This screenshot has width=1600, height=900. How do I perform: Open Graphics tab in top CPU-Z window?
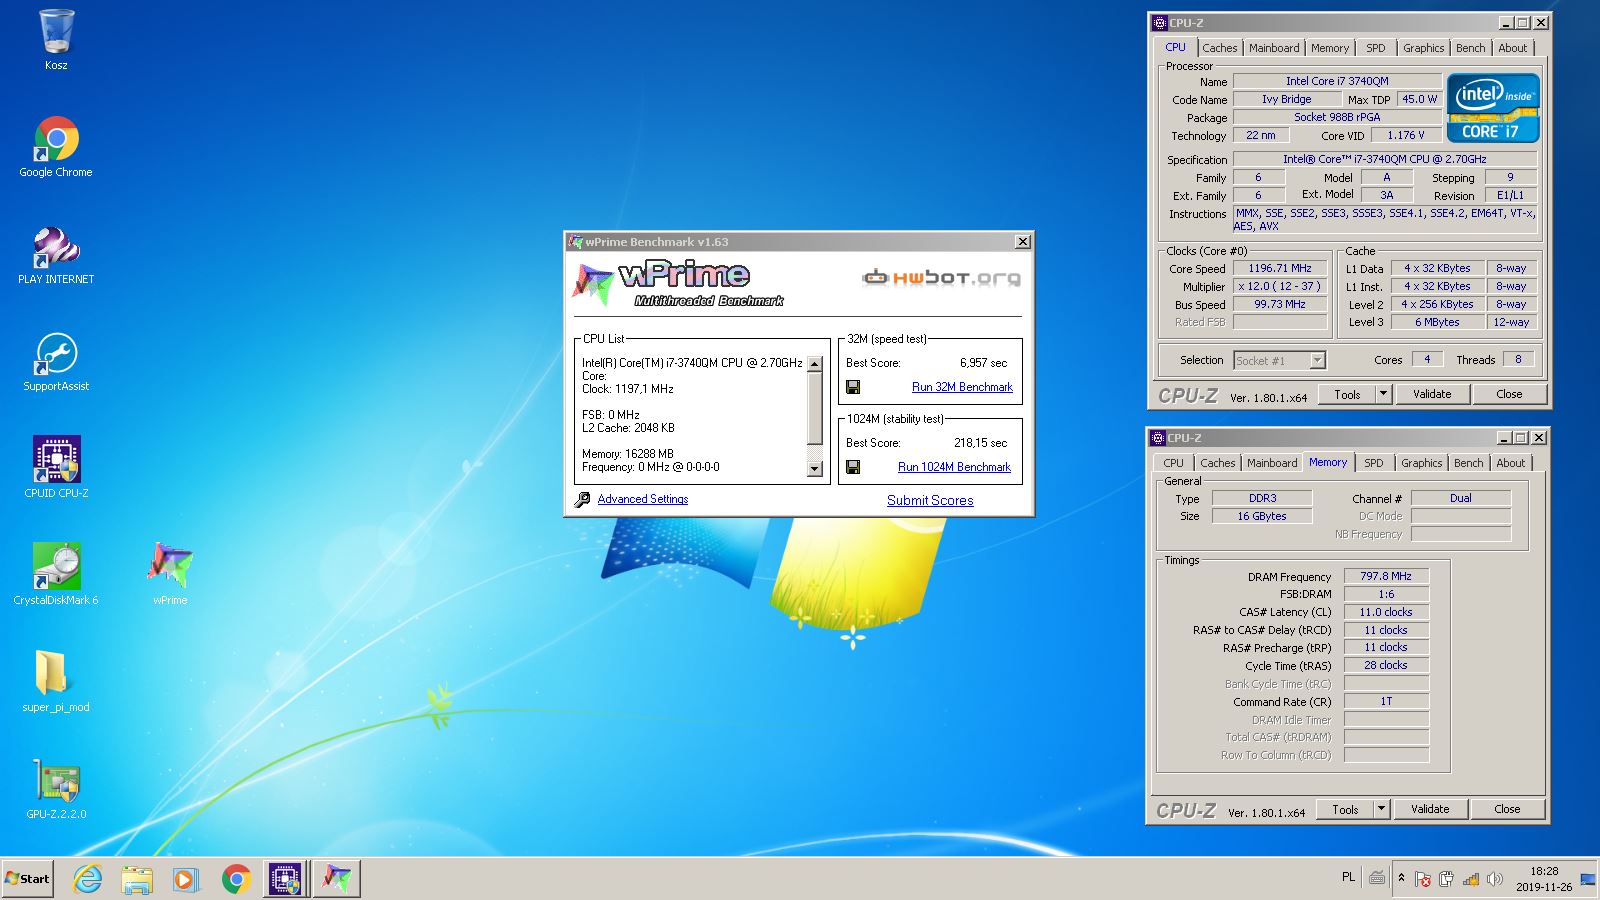[1423, 48]
